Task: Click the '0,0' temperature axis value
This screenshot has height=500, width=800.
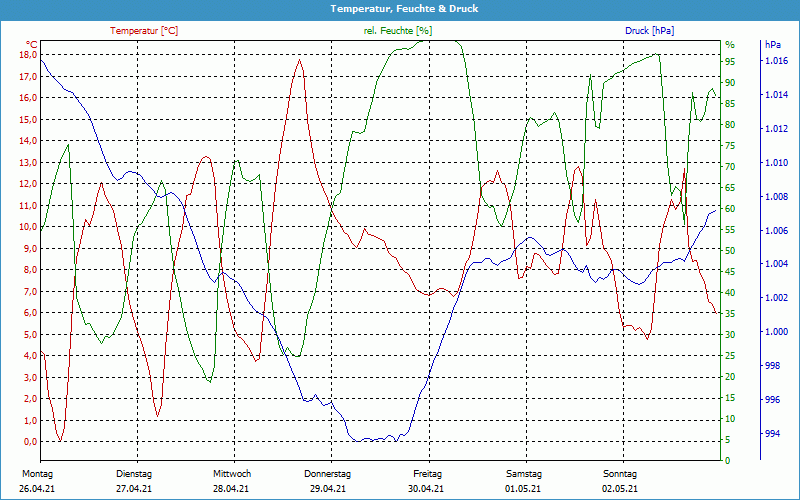Action: point(30,442)
